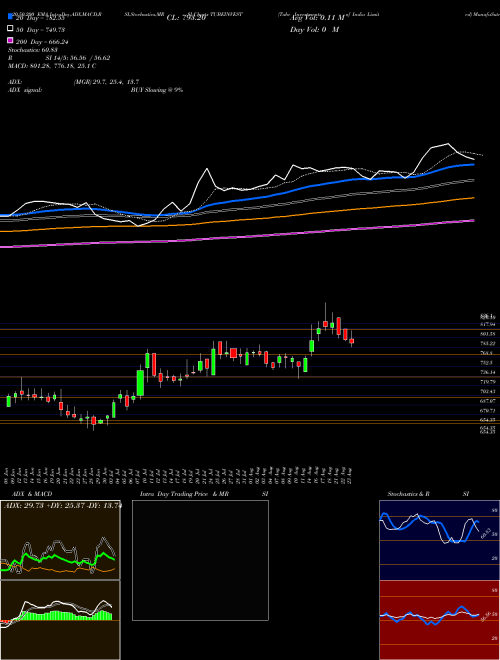500x660 pixels.
Task: Click the peak of the white price line
Action: (448, 144)
